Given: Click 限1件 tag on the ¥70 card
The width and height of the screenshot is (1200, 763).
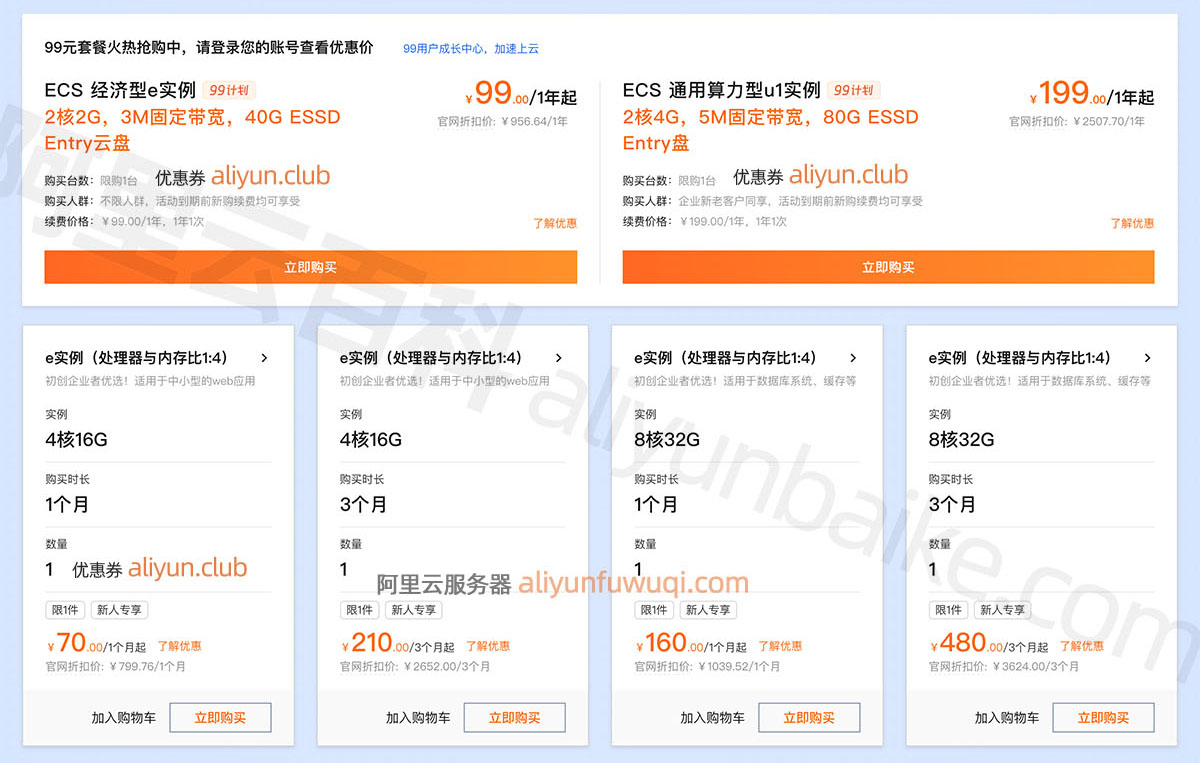Looking at the screenshot, I should click(65, 610).
